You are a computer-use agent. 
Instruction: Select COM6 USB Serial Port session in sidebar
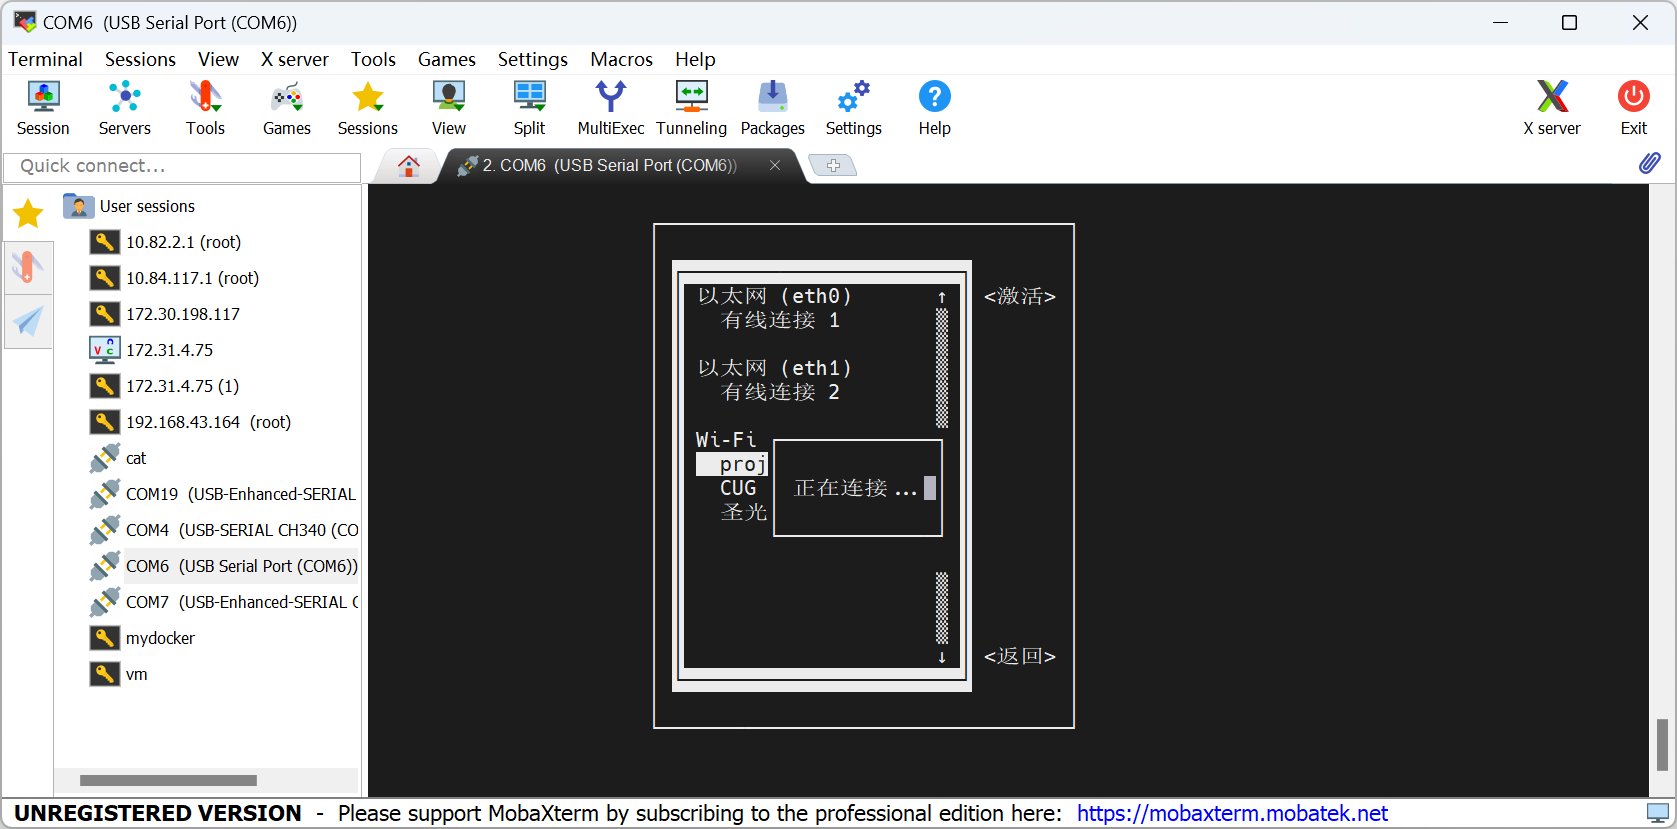[224, 566]
